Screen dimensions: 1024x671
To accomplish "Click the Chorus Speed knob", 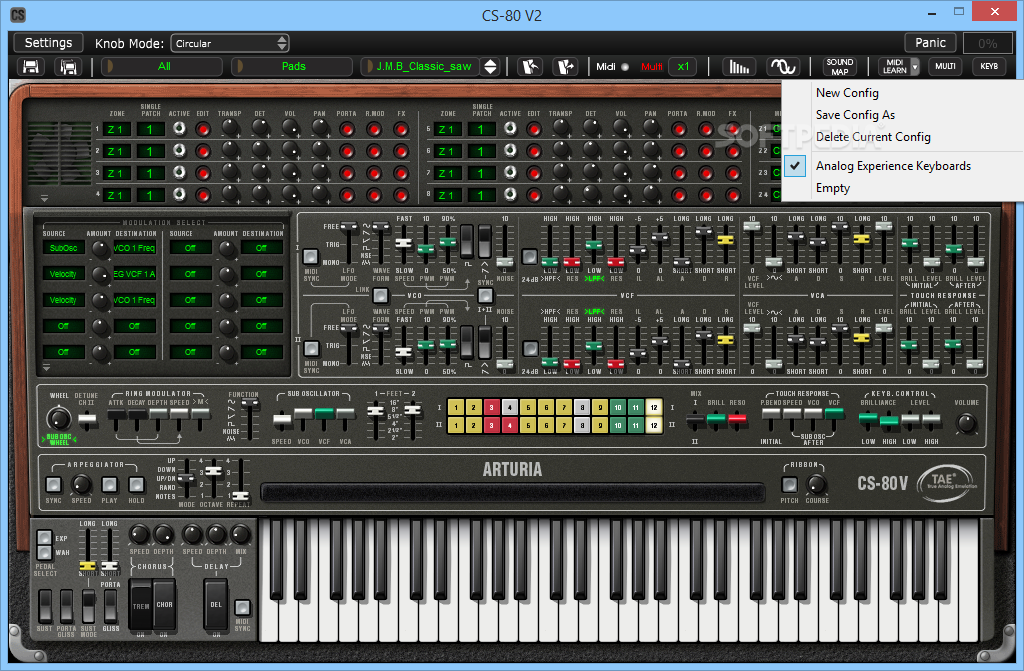I will [x=139, y=534].
